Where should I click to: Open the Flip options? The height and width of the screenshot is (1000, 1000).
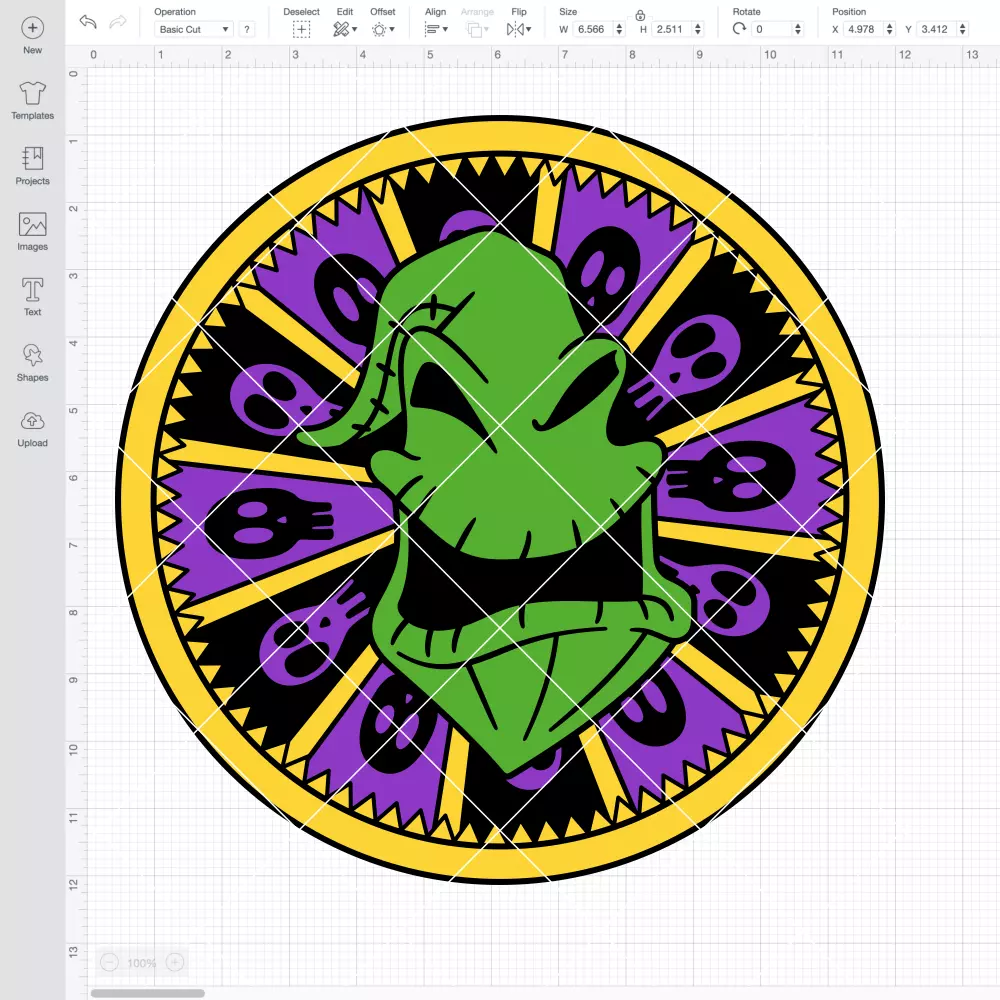[x=518, y=29]
